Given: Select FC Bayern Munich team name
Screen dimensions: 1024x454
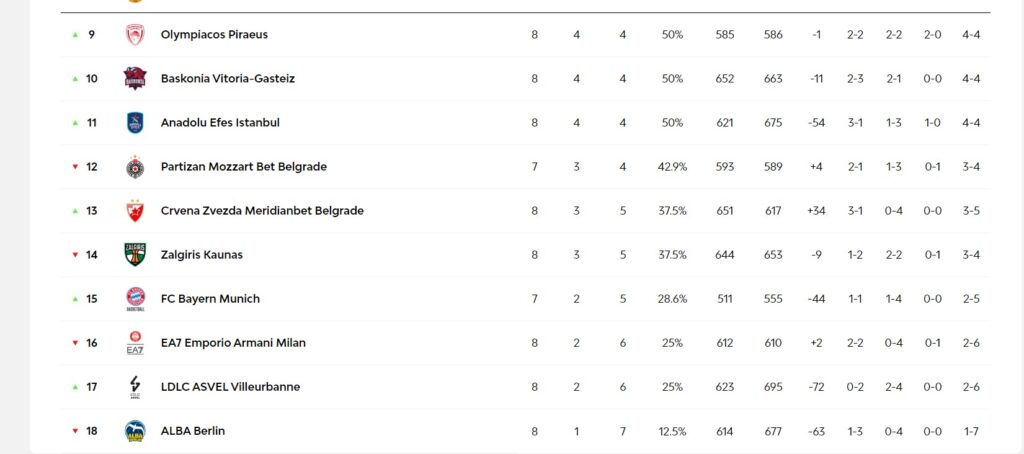Looking at the screenshot, I should coord(210,299).
